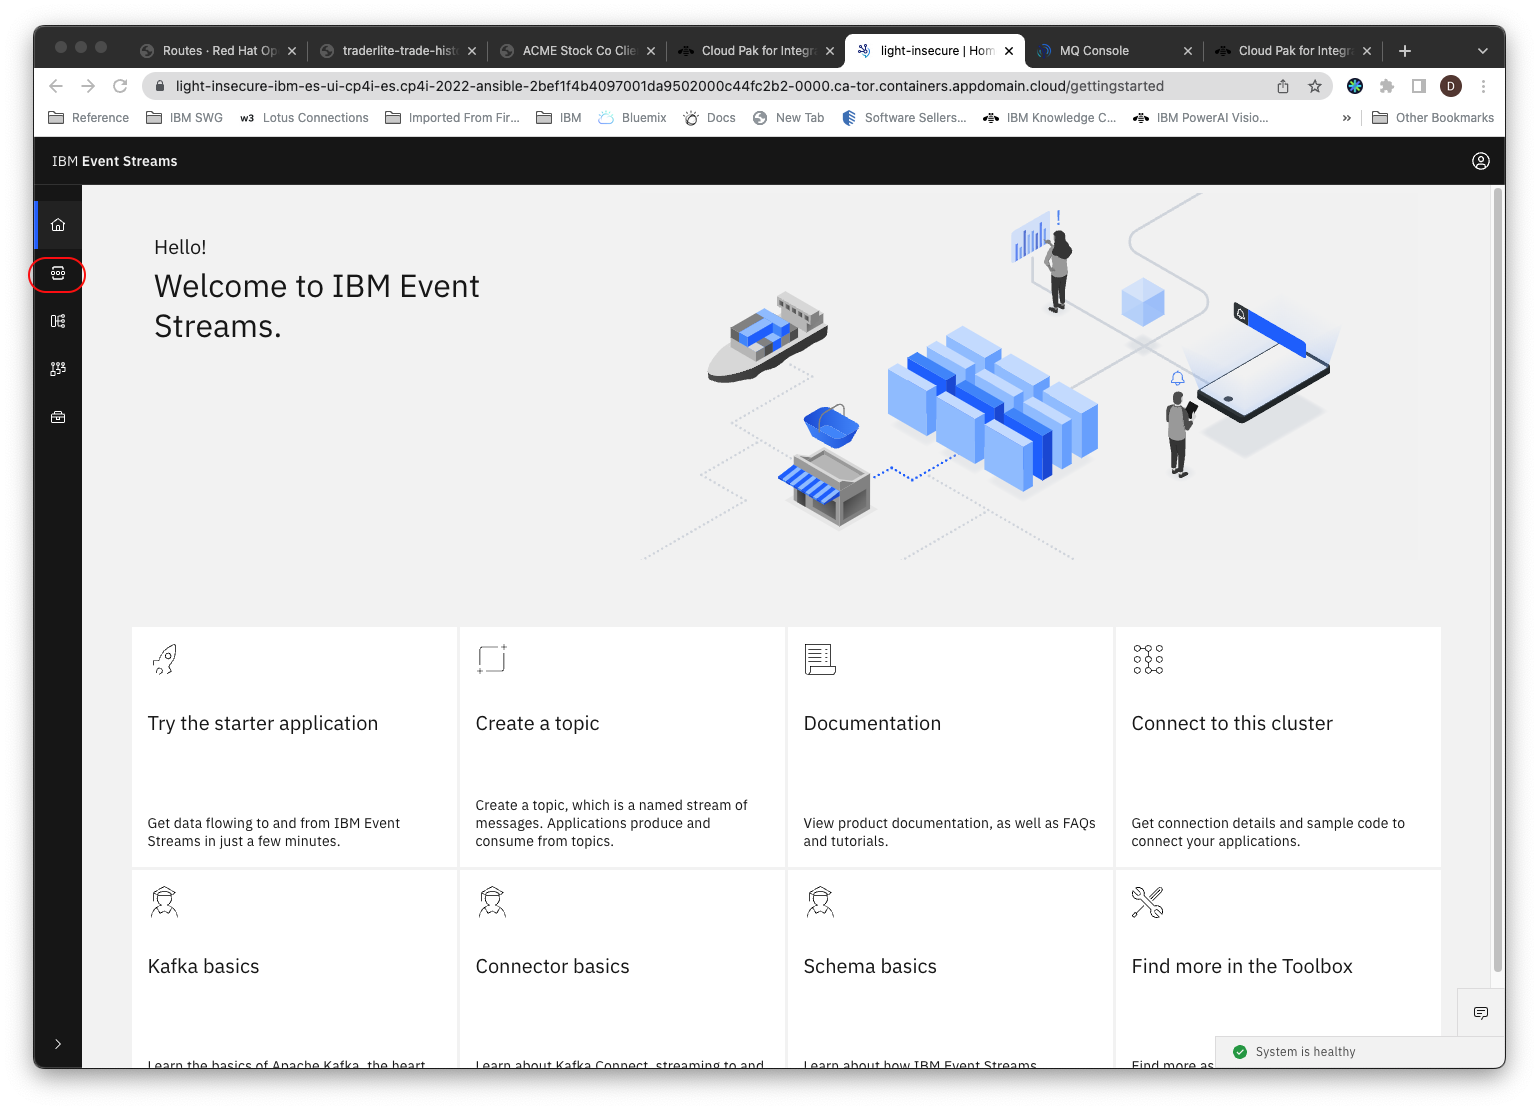Viewport: 1539px width, 1110px height.
Task: Open the Home icon in the sidebar
Action: pyautogui.click(x=58, y=225)
